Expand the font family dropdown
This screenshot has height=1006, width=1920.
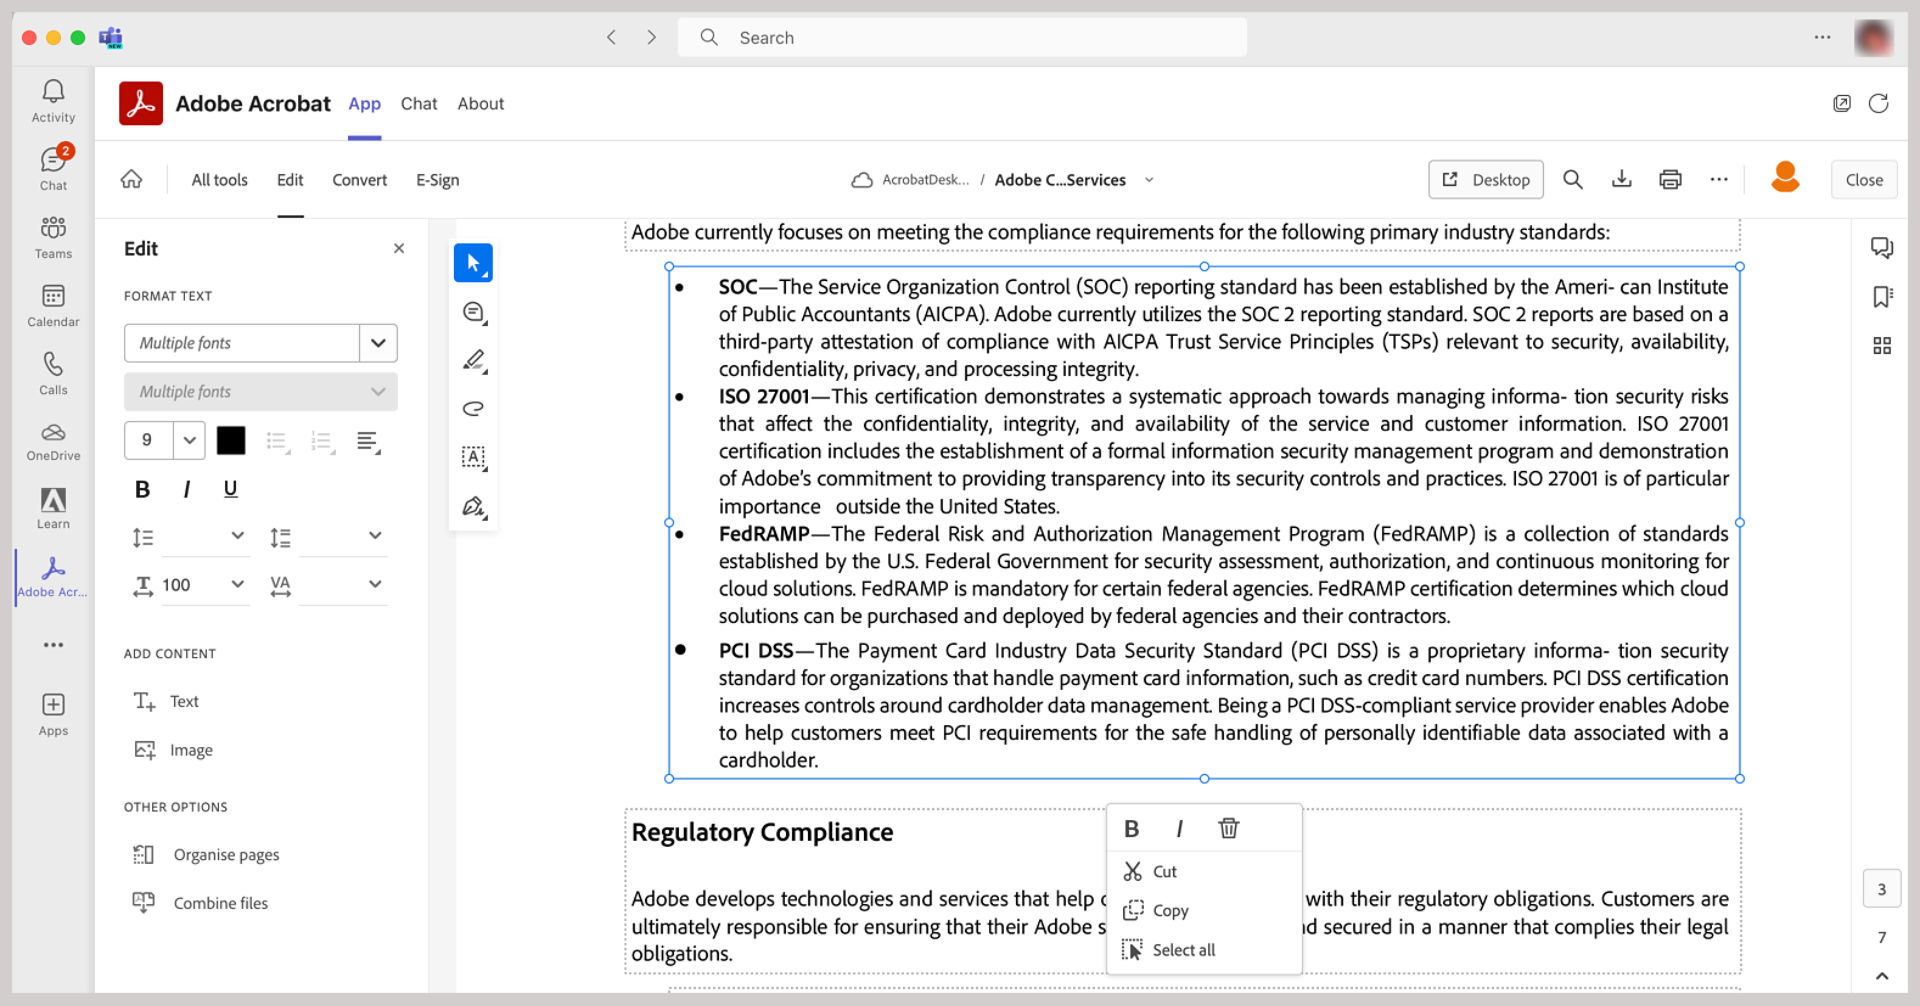[x=378, y=343]
